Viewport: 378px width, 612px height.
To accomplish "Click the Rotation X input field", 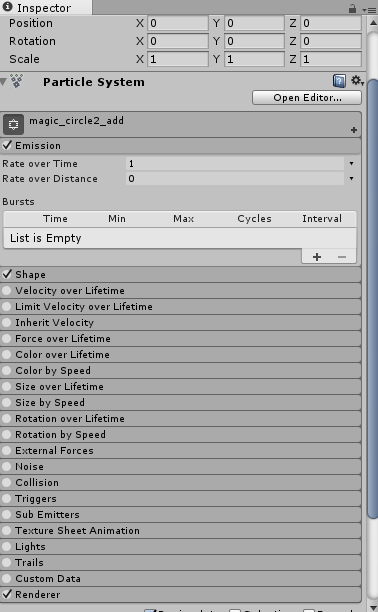I will (x=178, y=41).
